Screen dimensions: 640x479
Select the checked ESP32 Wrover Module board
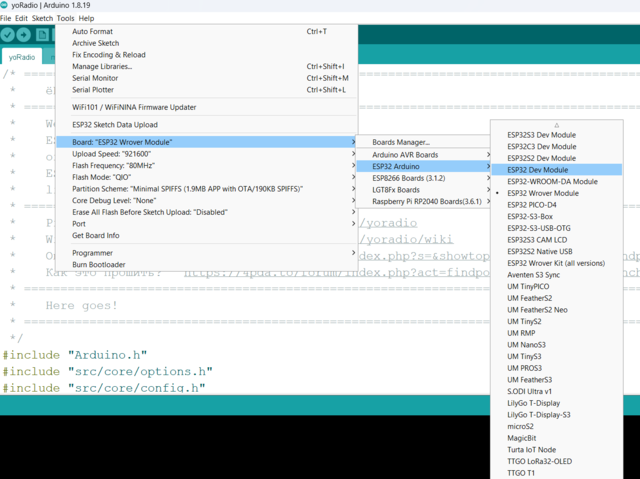click(x=557, y=193)
